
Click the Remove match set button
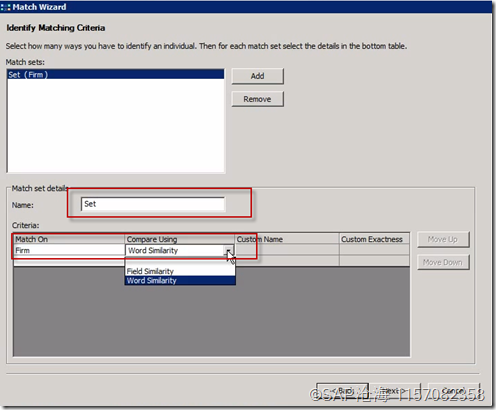[257, 99]
